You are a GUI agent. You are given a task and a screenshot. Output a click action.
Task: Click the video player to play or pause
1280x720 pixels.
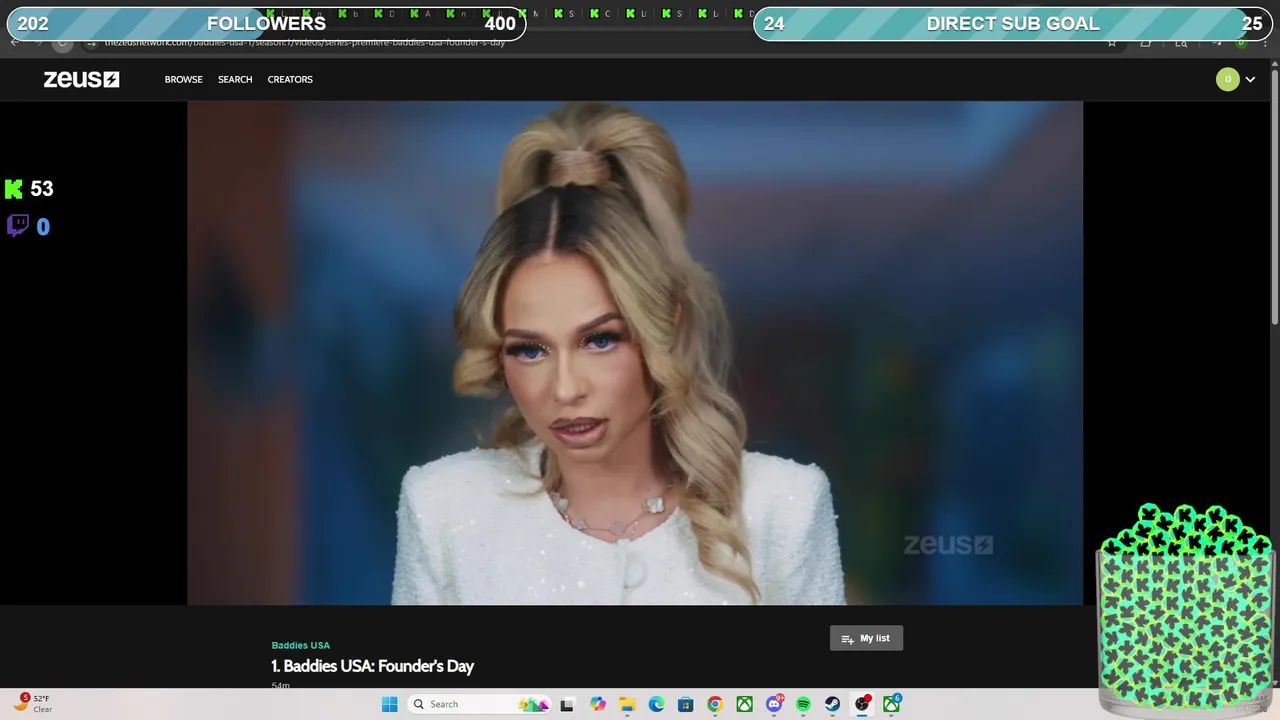point(635,353)
